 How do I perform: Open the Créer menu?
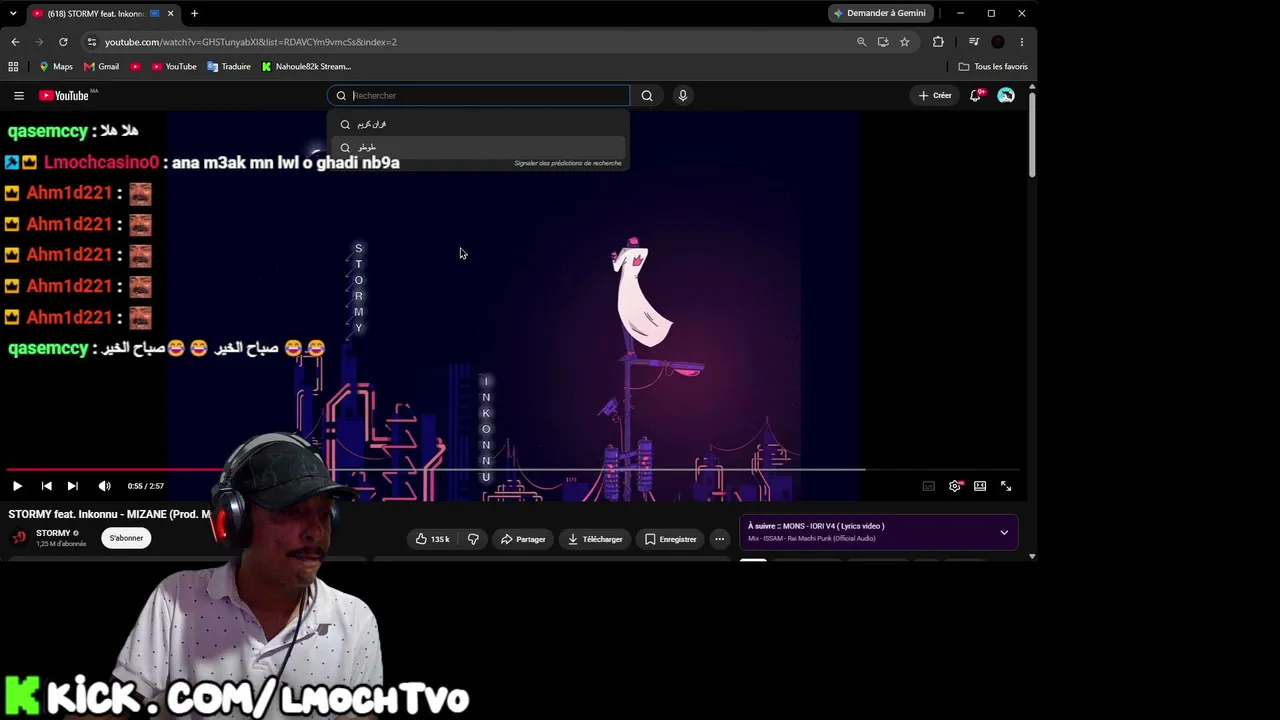click(935, 96)
